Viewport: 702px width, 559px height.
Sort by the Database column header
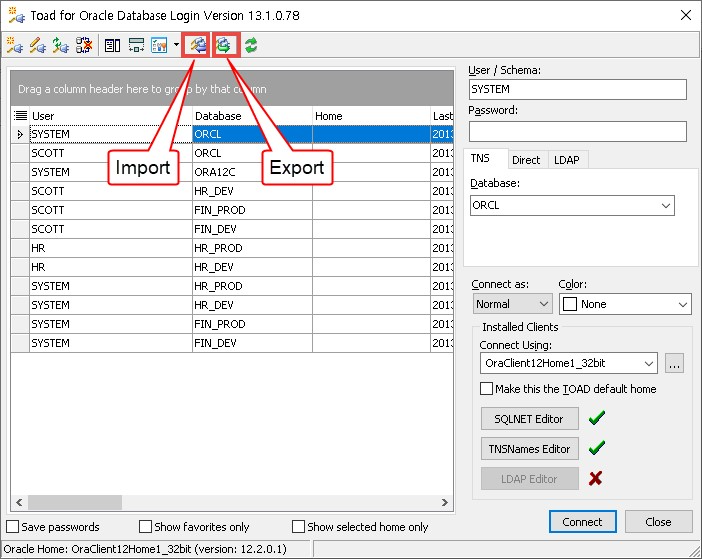coord(253,116)
